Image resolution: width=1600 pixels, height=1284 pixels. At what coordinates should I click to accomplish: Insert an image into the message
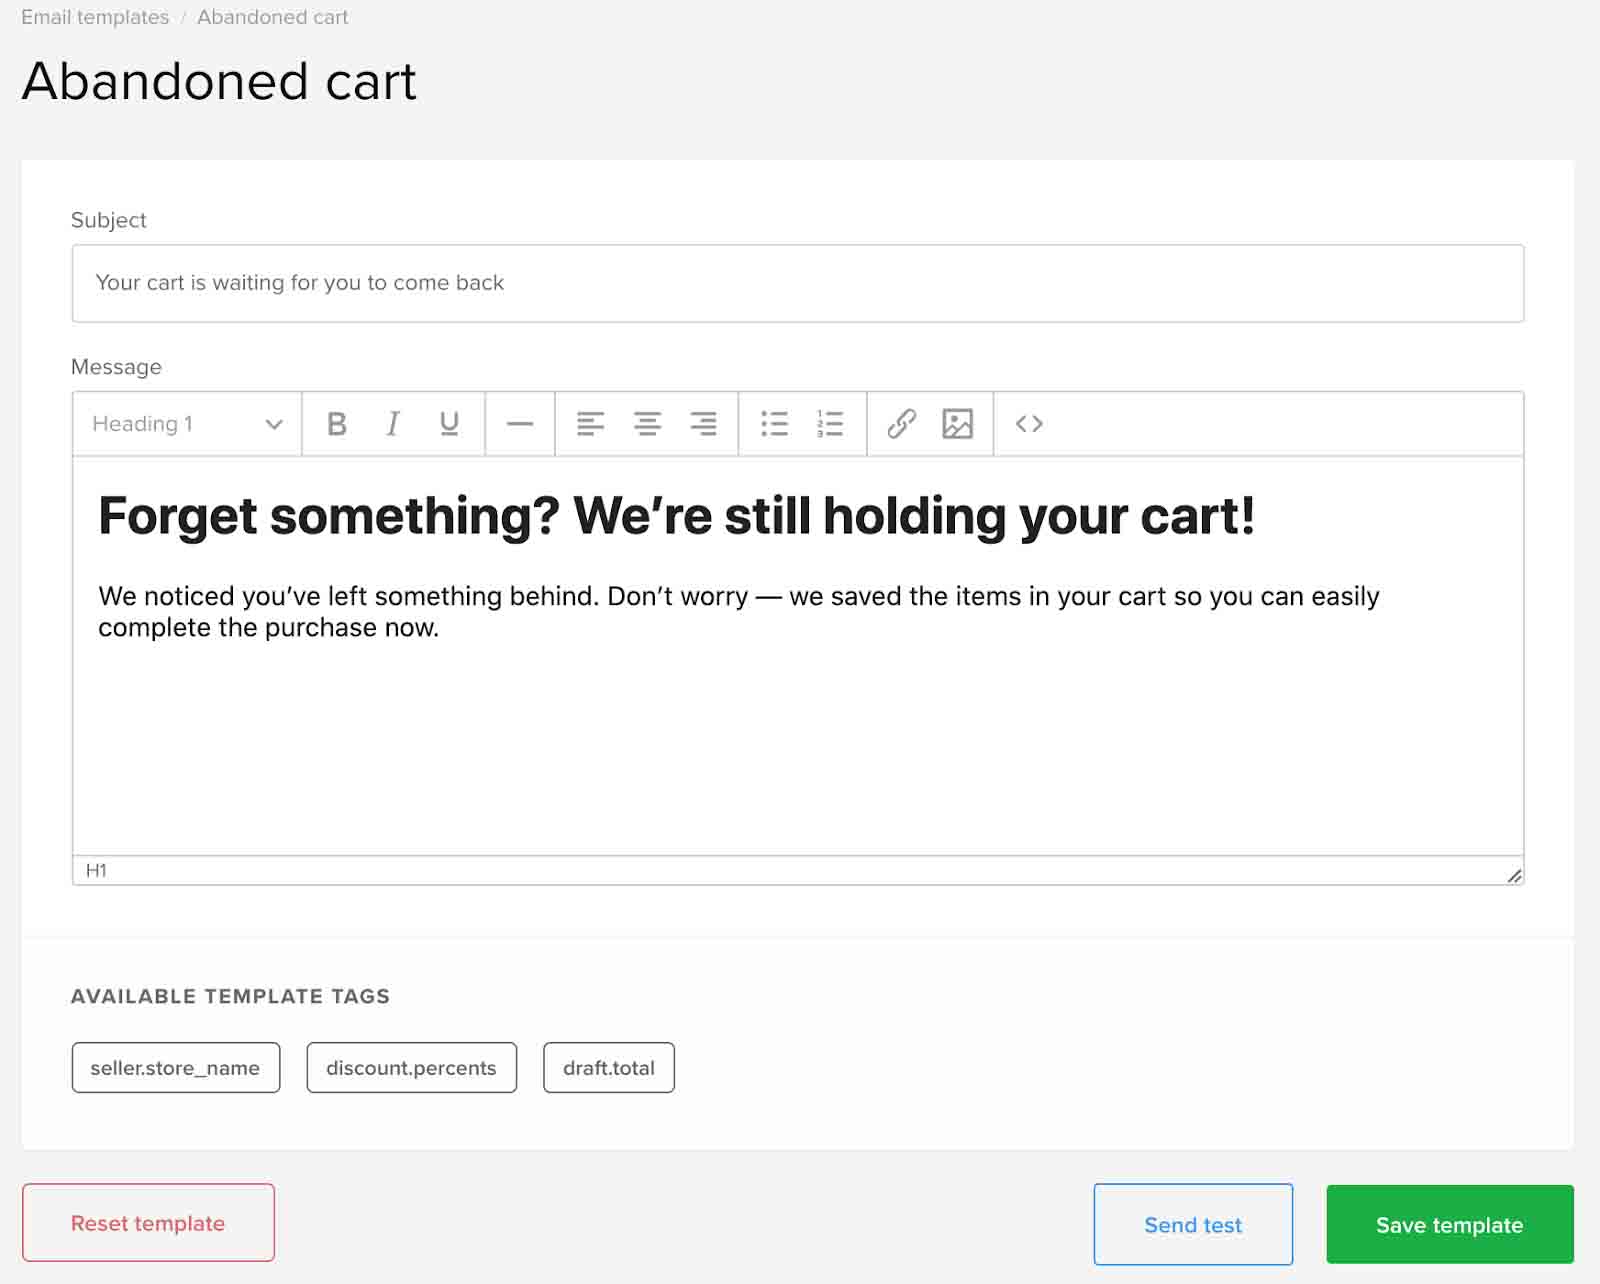point(957,424)
